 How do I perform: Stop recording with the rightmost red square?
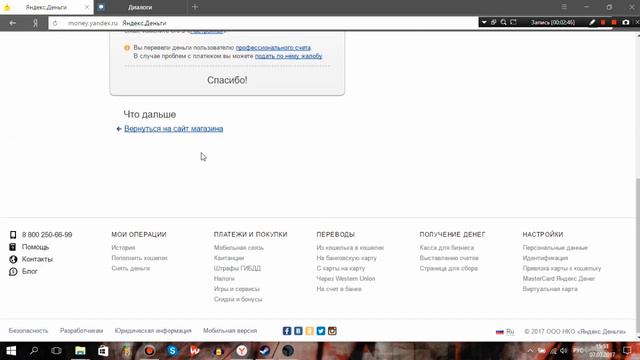(x=614, y=22)
